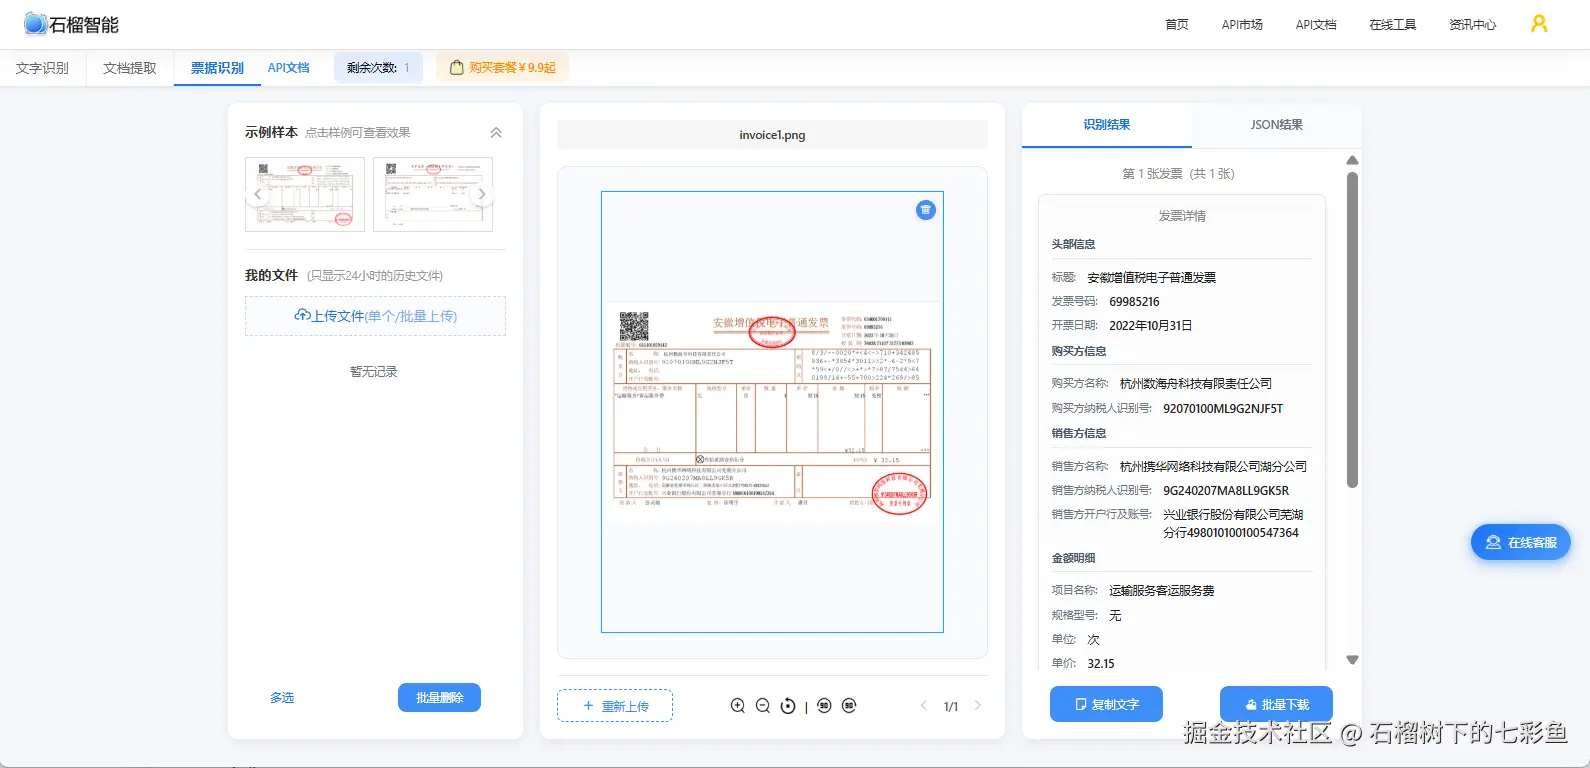Screen dimensions: 1590x768
Task: Select unit price value 32.15
Action: [1101, 664]
